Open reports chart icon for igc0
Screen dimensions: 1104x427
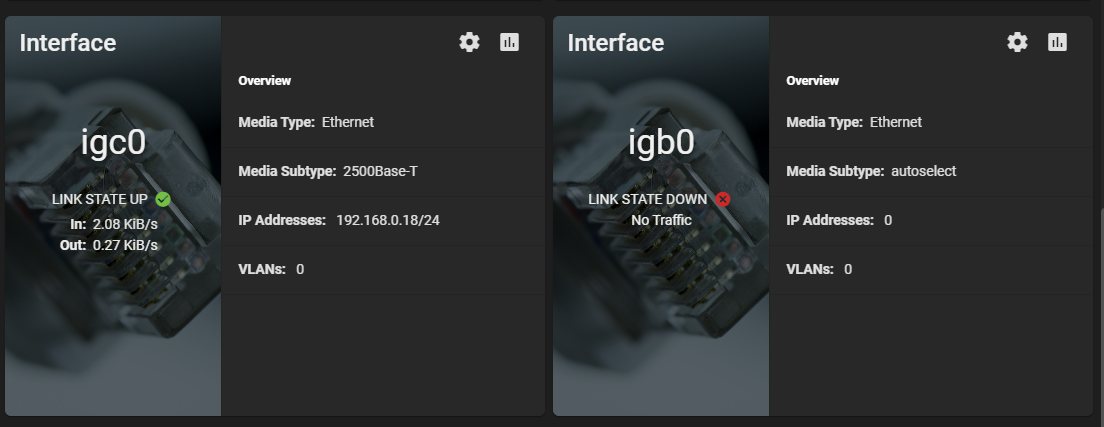click(x=509, y=42)
